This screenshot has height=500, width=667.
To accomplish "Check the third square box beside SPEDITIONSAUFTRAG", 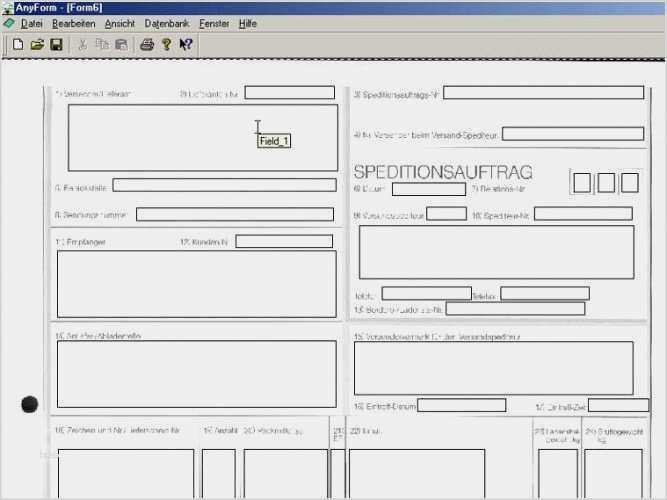I will point(630,182).
